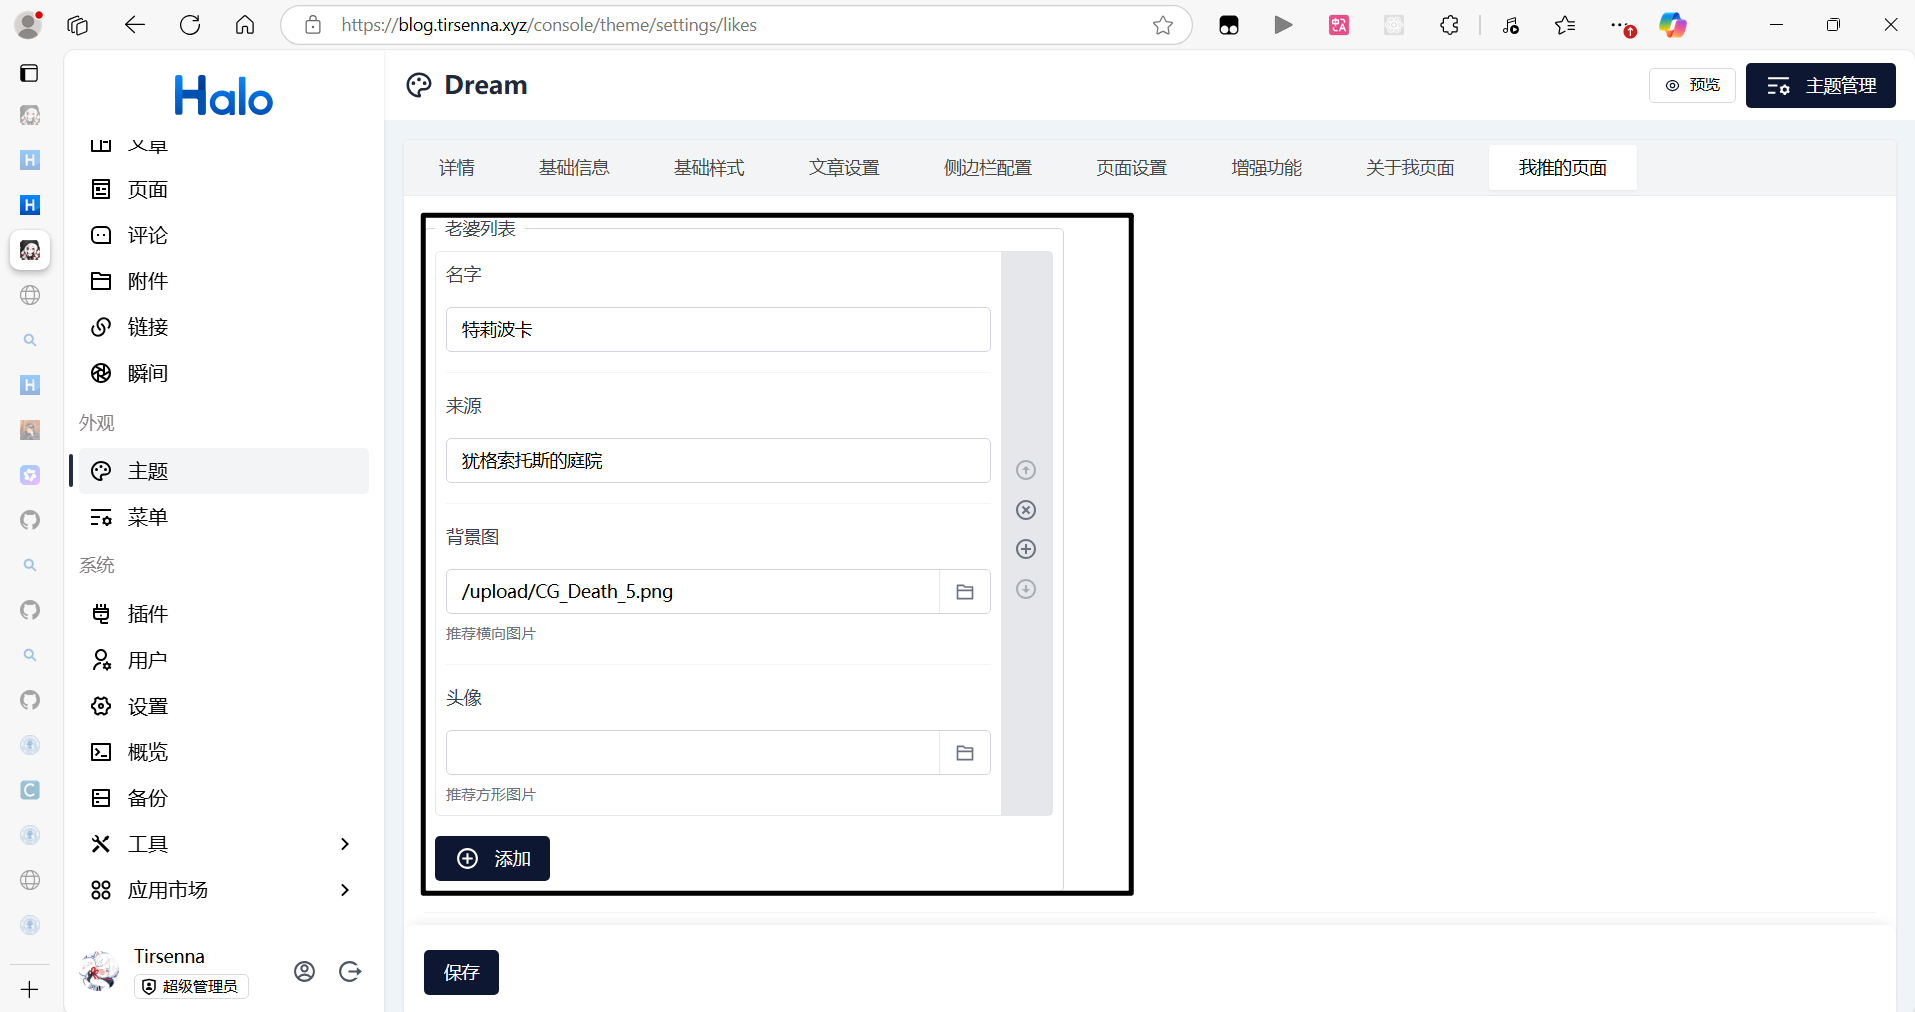
Task: Click the move item down arrow
Action: [x=1025, y=589]
